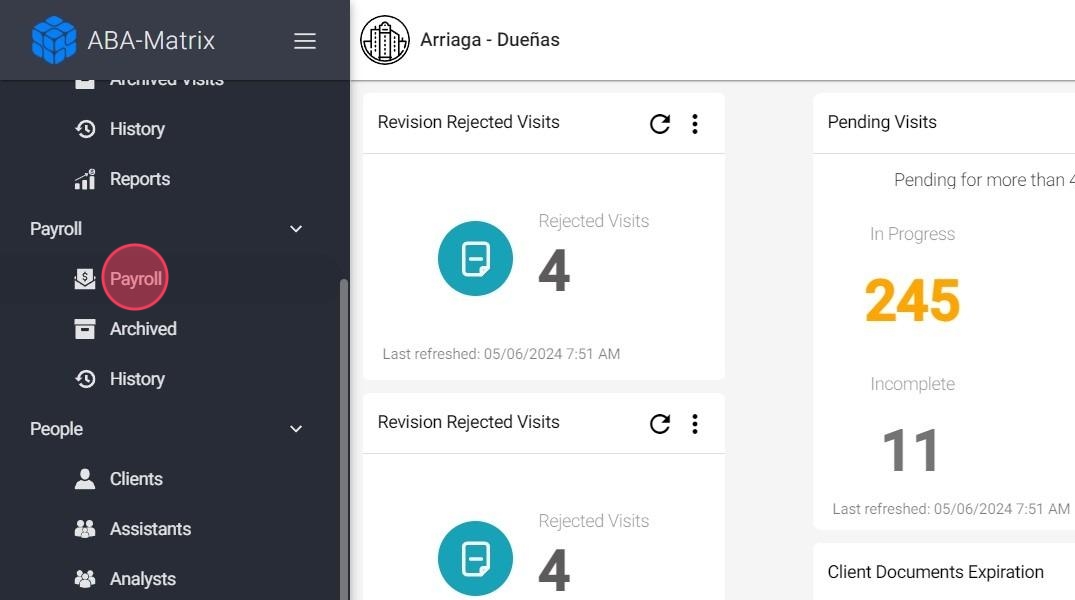The image size is (1075, 600).
Task: Click the teal document icon in second Rejected Visits card
Action: 475,558
